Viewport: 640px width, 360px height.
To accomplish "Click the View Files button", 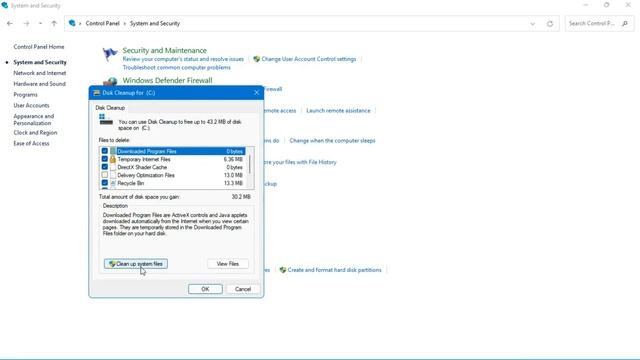I will (x=228, y=264).
